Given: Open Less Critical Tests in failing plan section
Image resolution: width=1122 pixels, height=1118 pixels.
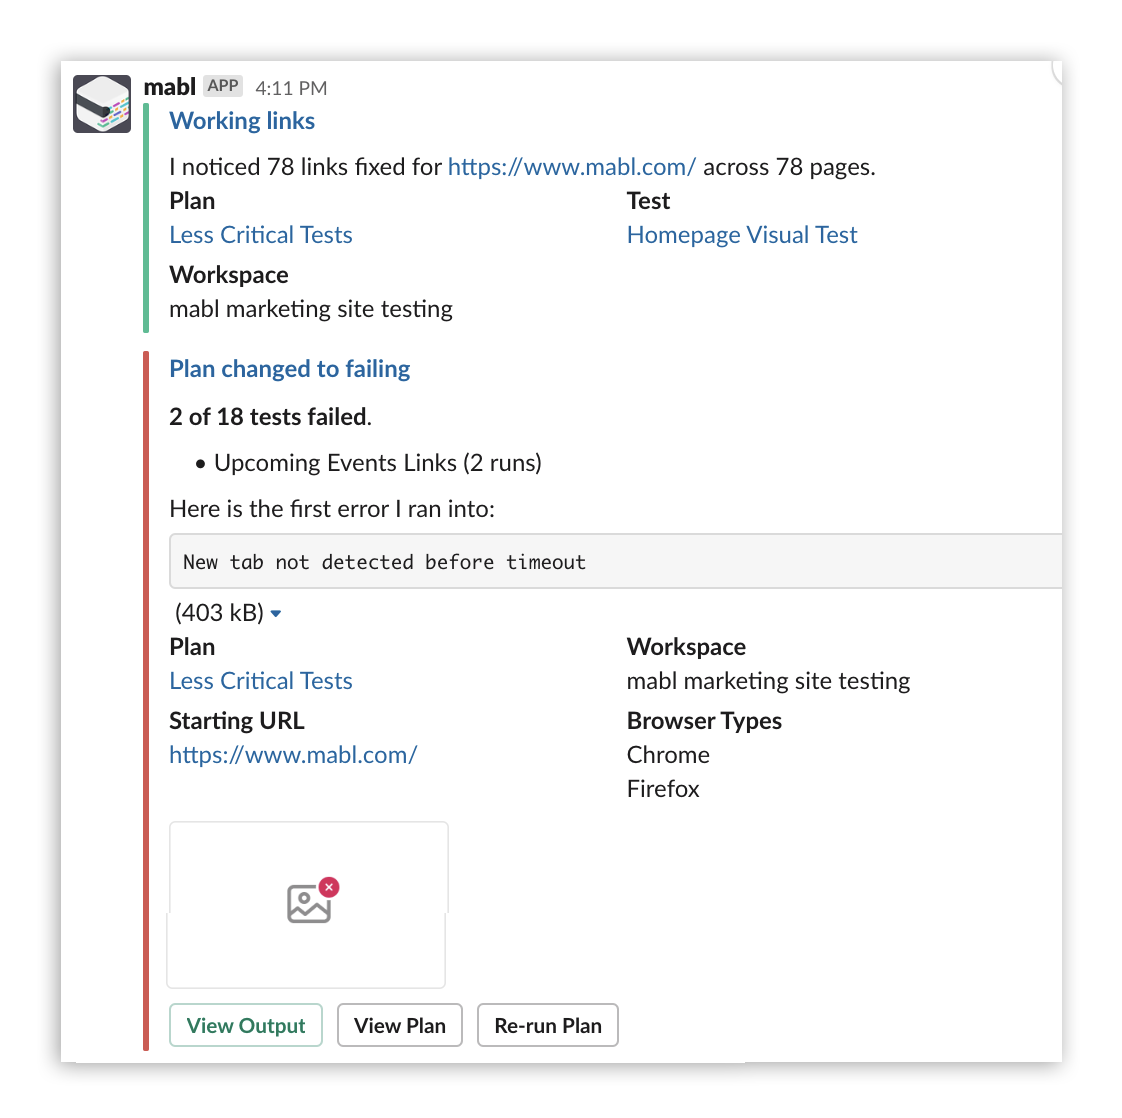Looking at the screenshot, I should [x=260, y=681].
